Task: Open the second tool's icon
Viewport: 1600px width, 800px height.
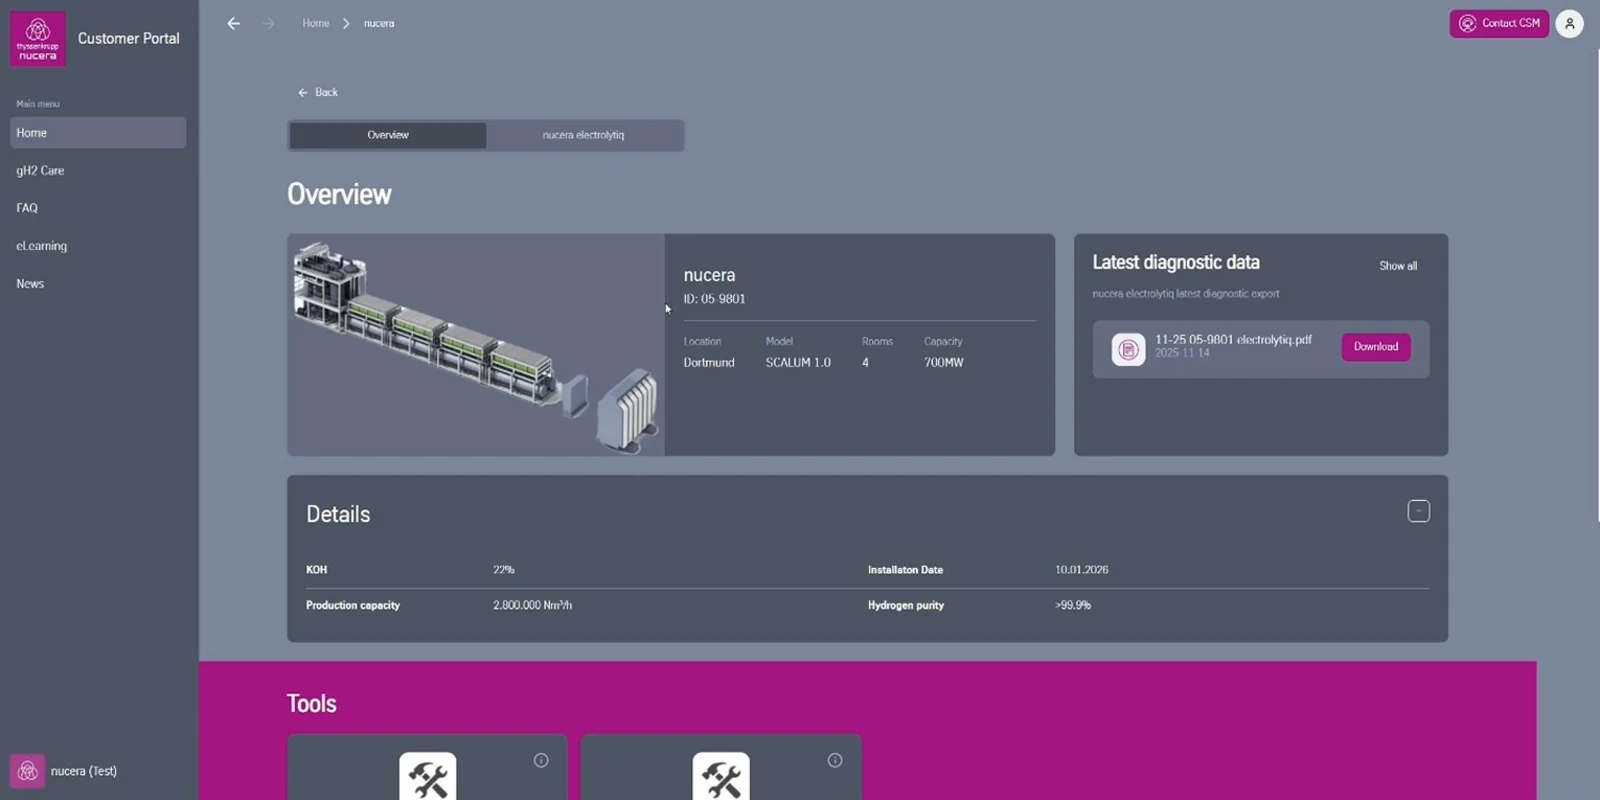Action: click(x=721, y=777)
